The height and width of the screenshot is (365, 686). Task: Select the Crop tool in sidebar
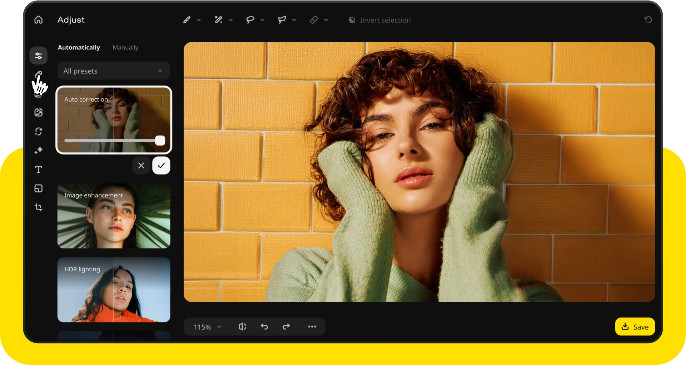(x=38, y=207)
